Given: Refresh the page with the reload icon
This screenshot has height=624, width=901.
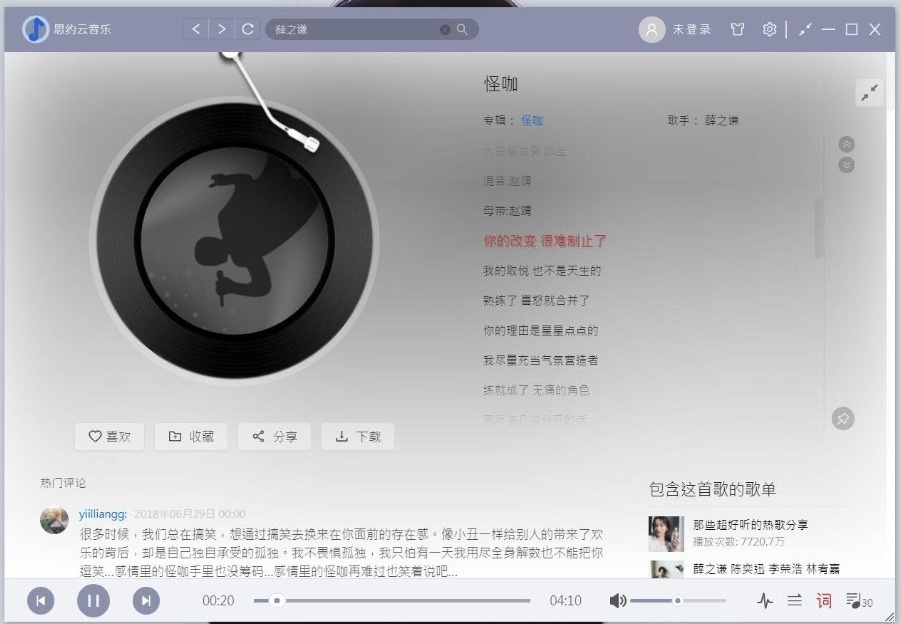Looking at the screenshot, I should pos(248,29).
